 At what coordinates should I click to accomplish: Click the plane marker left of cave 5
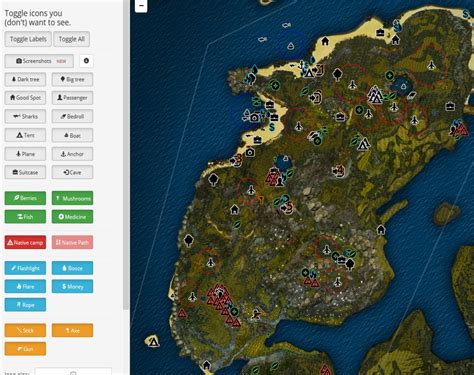click(251, 190)
